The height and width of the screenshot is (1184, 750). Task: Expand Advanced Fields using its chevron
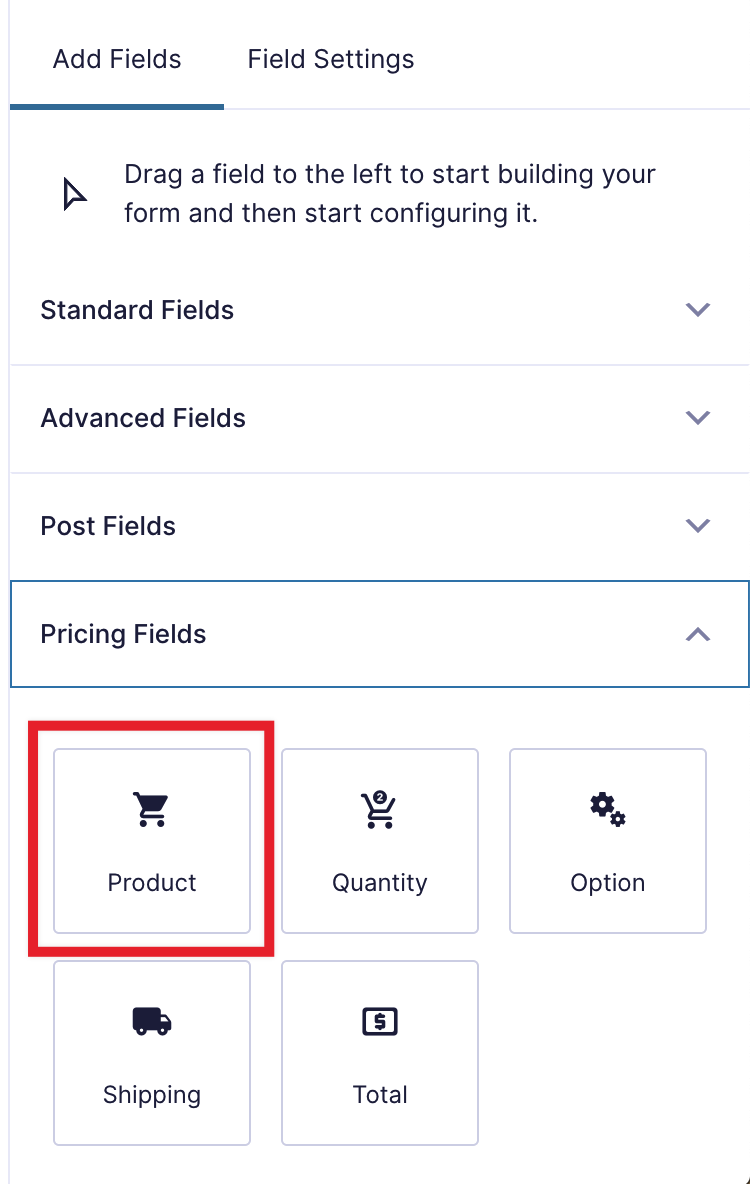(698, 417)
